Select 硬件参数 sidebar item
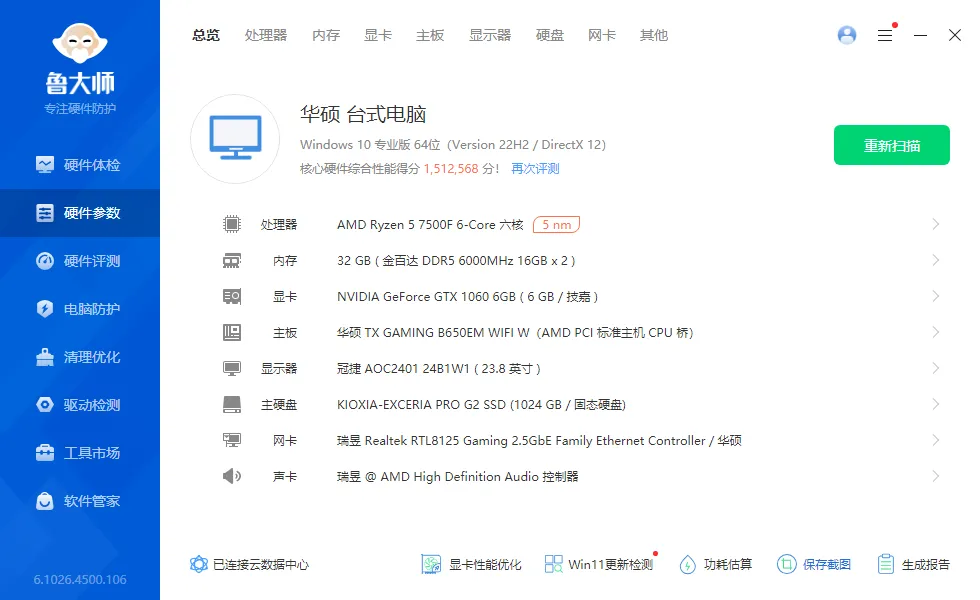980x600 pixels. 79,213
